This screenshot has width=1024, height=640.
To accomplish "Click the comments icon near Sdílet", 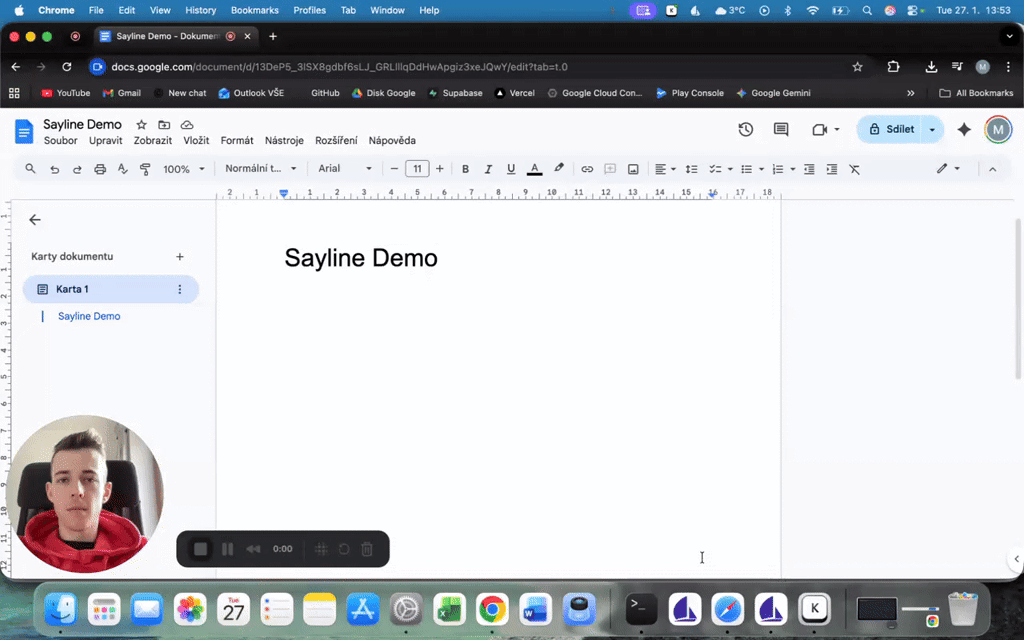I will (781, 129).
